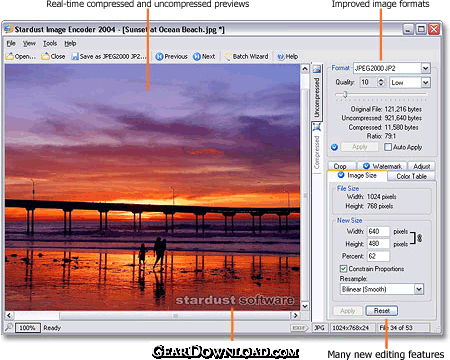Click the Open toolbar button

21,57
